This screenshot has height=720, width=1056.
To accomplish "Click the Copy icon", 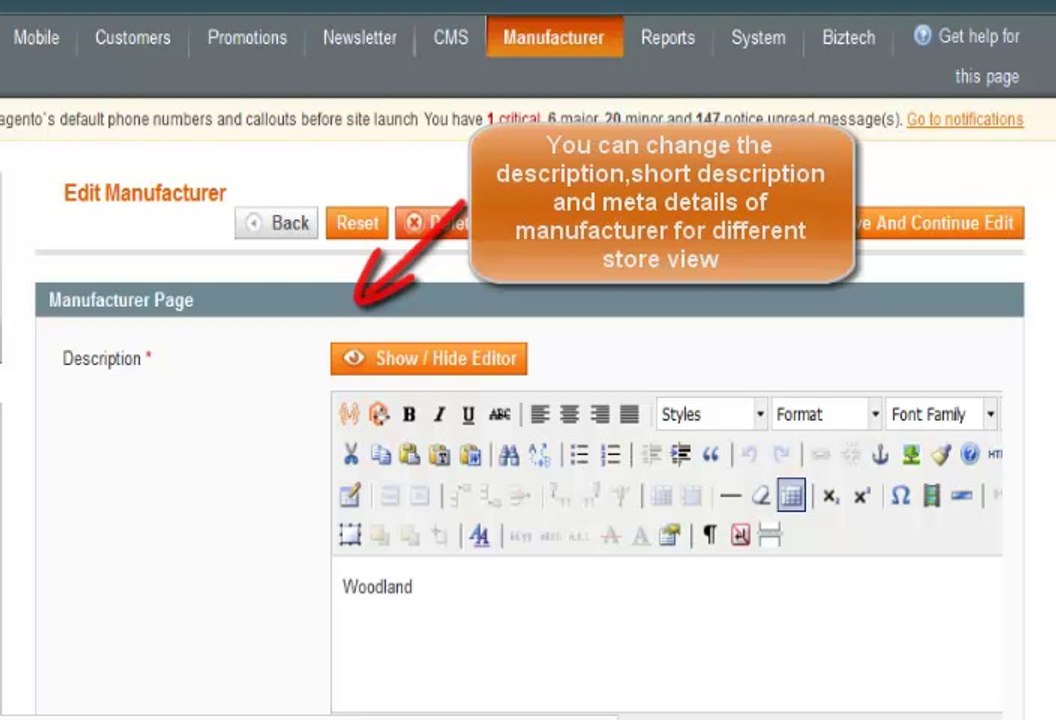I will click(x=381, y=455).
